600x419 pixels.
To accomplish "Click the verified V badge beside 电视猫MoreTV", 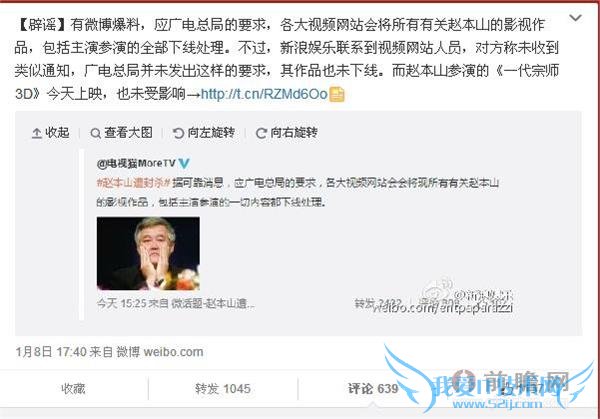I will [184, 163].
